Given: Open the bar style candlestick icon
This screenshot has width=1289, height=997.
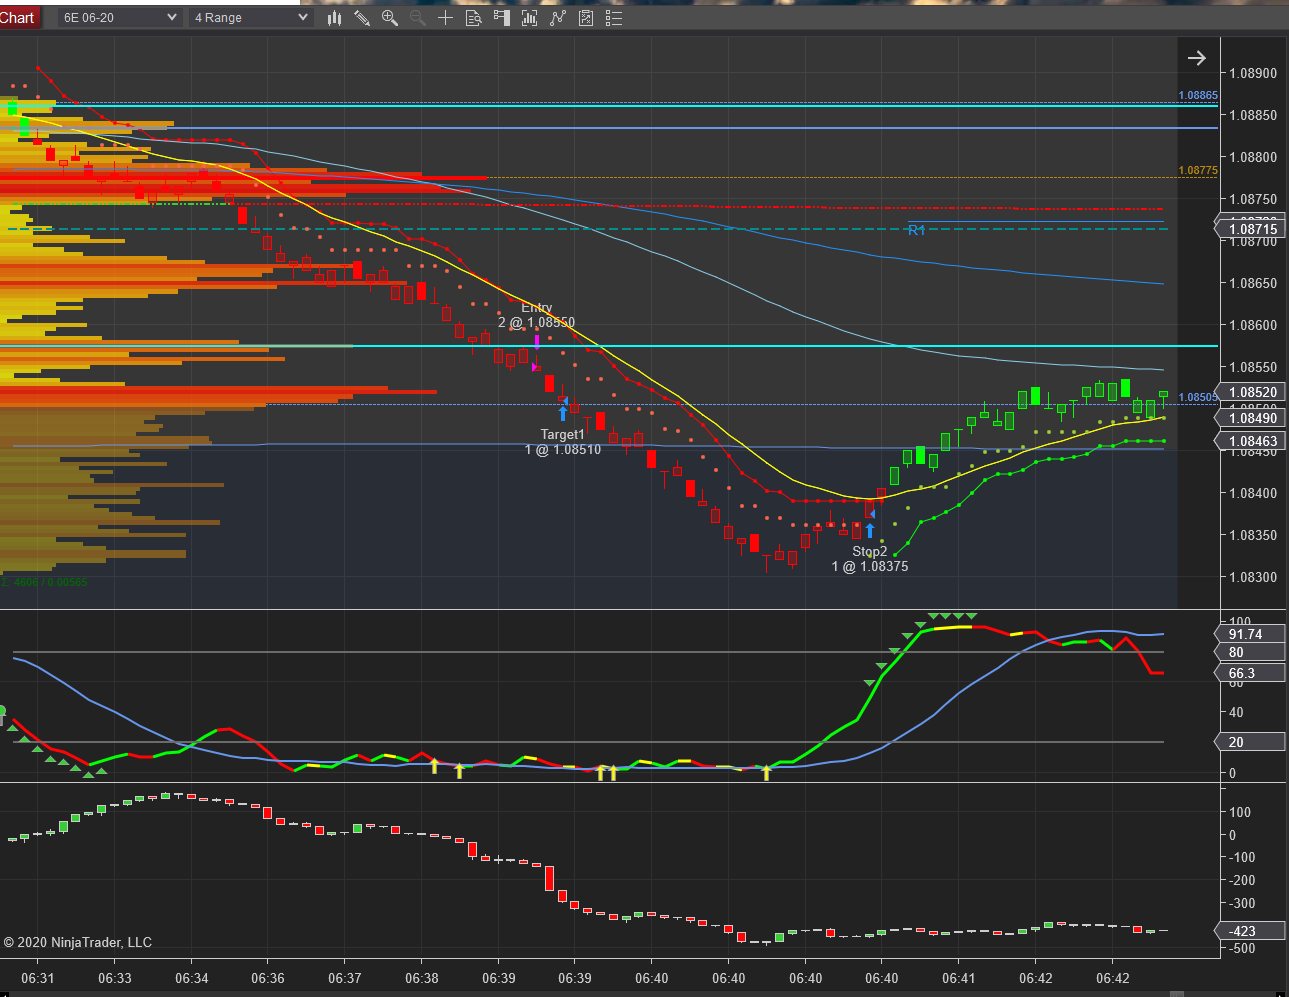Looking at the screenshot, I should (334, 18).
